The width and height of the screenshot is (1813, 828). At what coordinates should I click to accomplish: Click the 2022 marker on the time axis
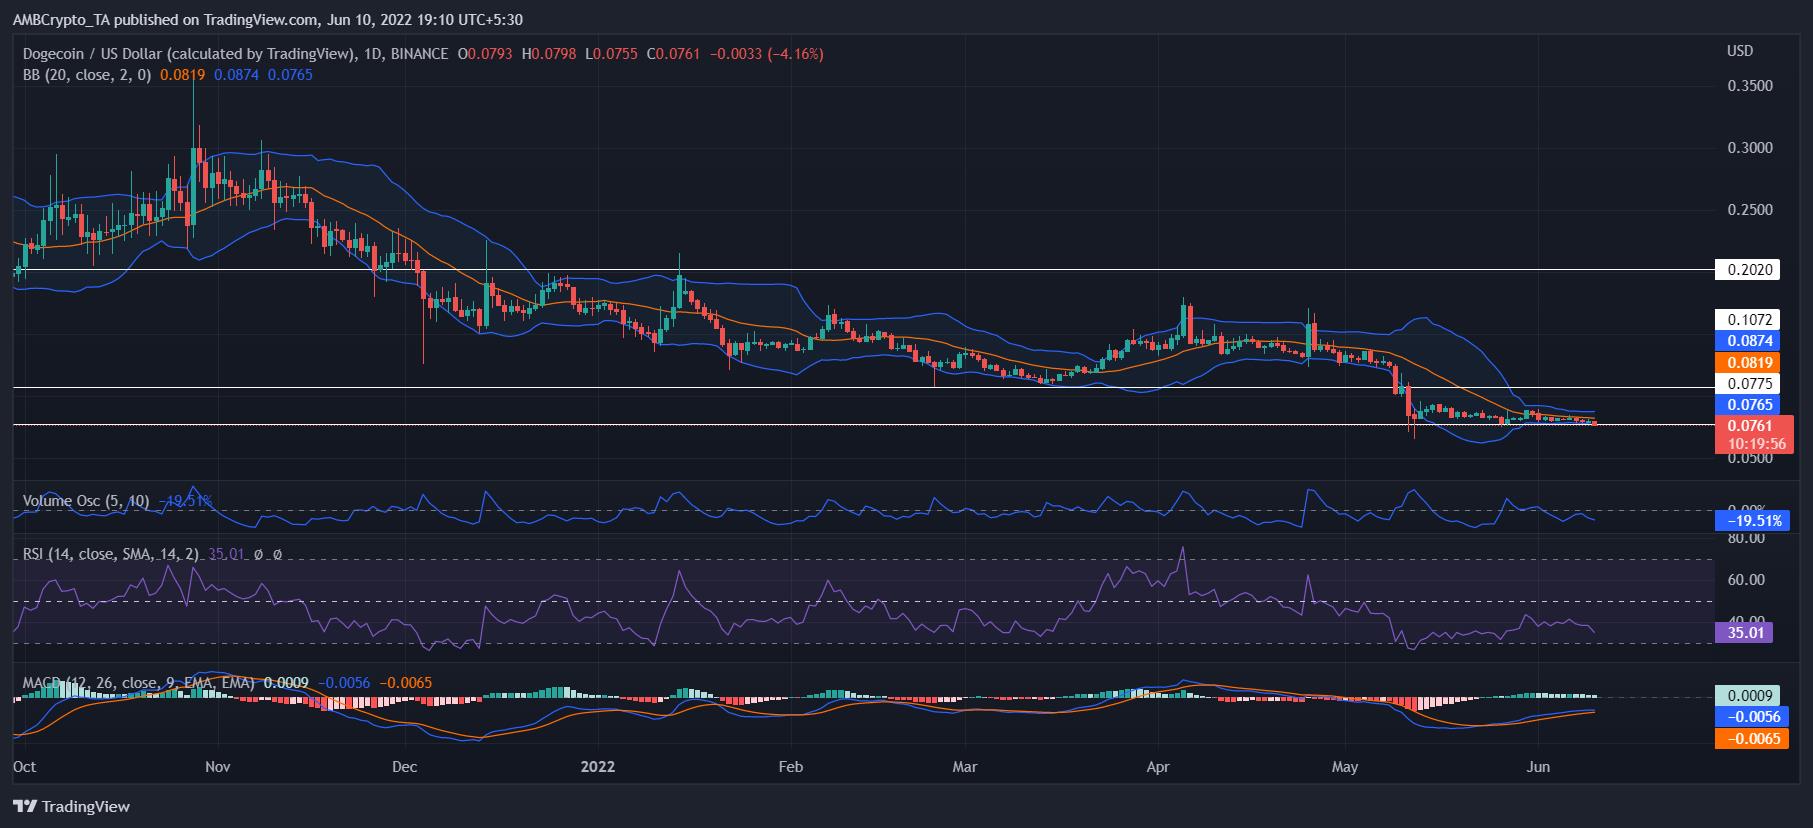(x=598, y=767)
